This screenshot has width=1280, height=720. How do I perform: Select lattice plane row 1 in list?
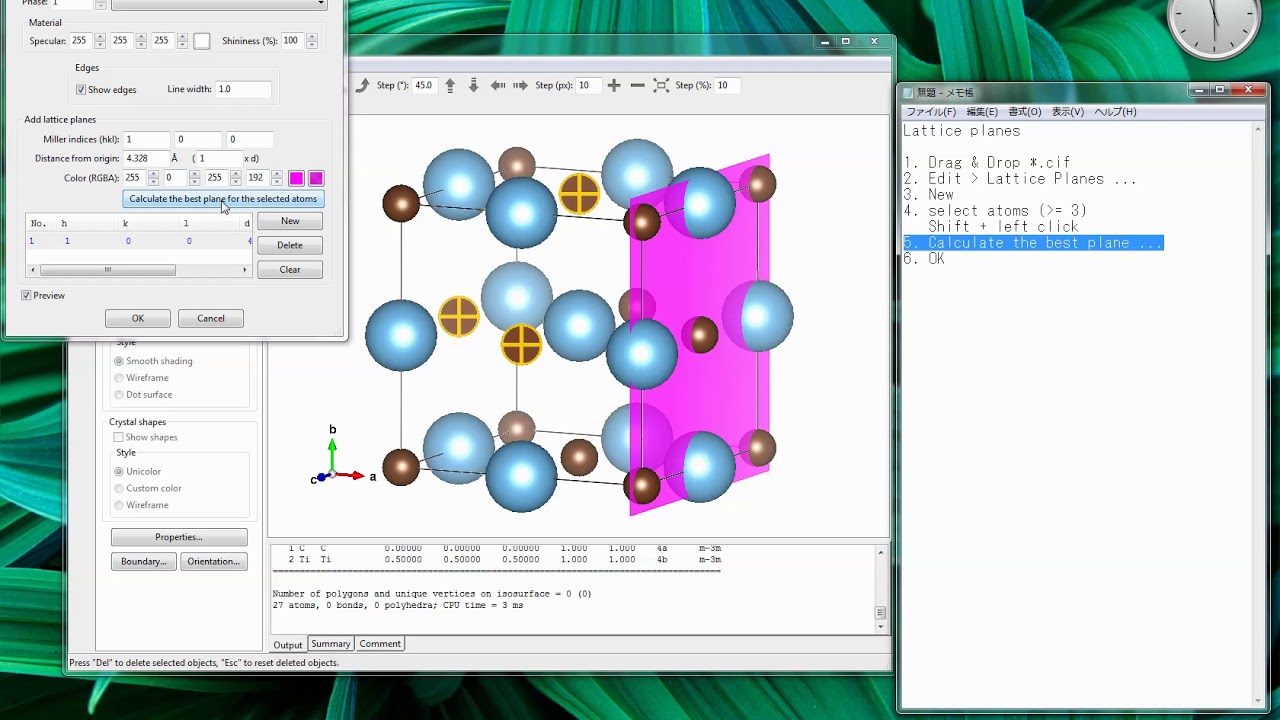point(139,241)
